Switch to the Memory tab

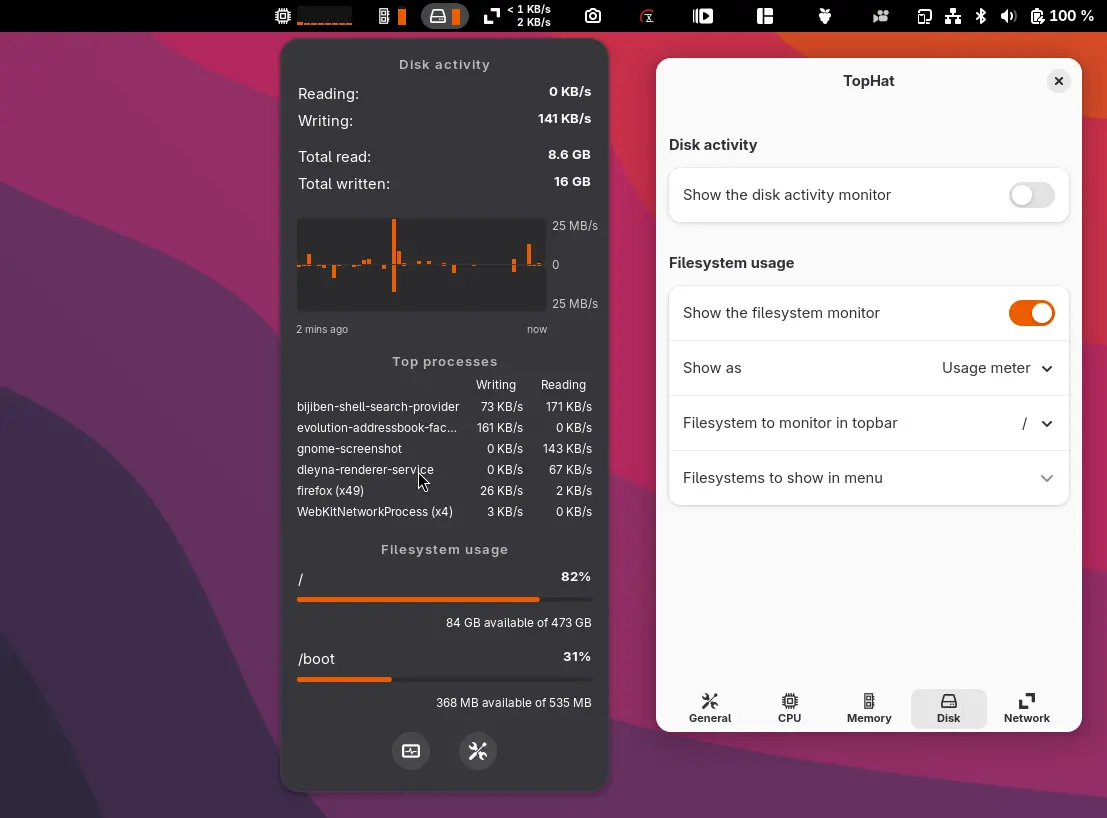point(869,708)
